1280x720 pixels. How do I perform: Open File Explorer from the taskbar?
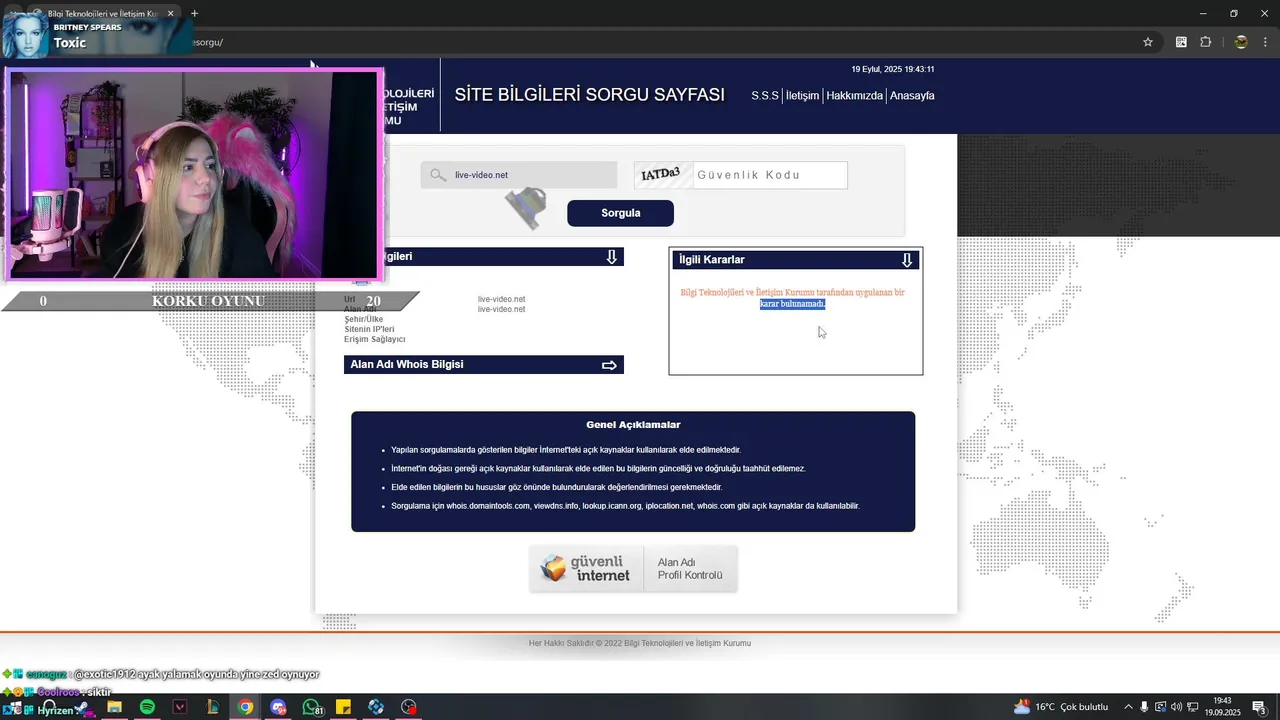point(114,707)
